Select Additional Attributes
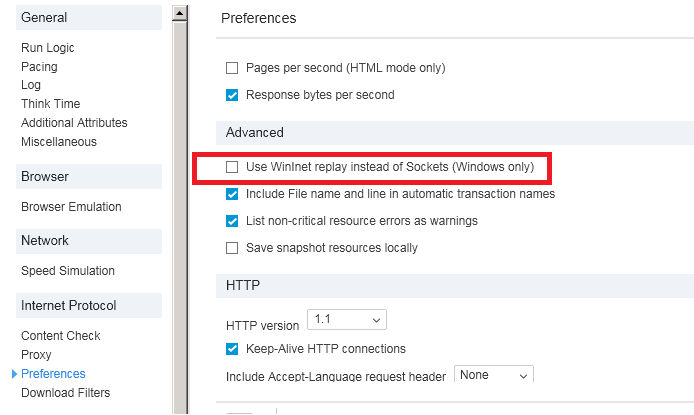This screenshot has height=415, width=694. [x=74, y=123]
